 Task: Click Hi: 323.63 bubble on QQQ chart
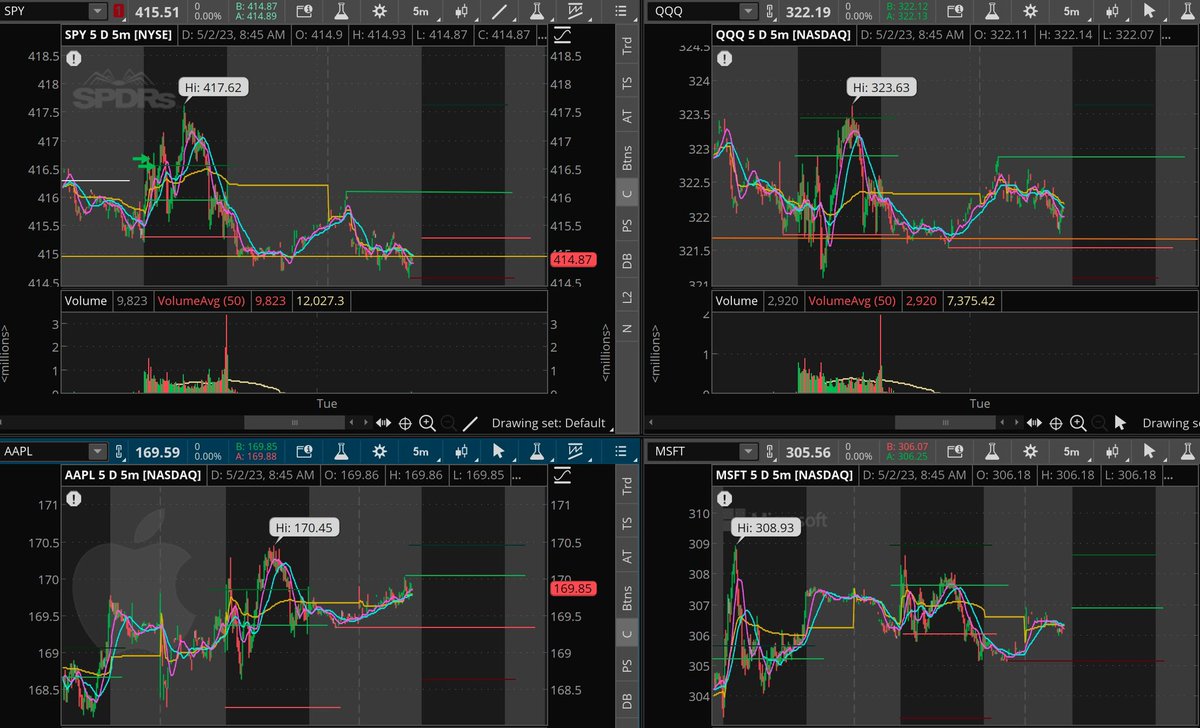(883, 88)
